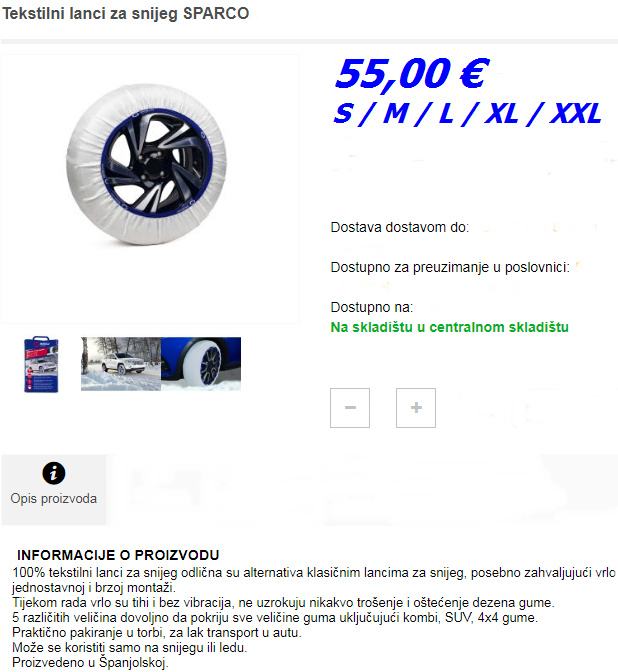The height and width of the screenshot is (672, 618).
Task: Decrease quantity with the minus button
Action: click(x=350, y=408)
